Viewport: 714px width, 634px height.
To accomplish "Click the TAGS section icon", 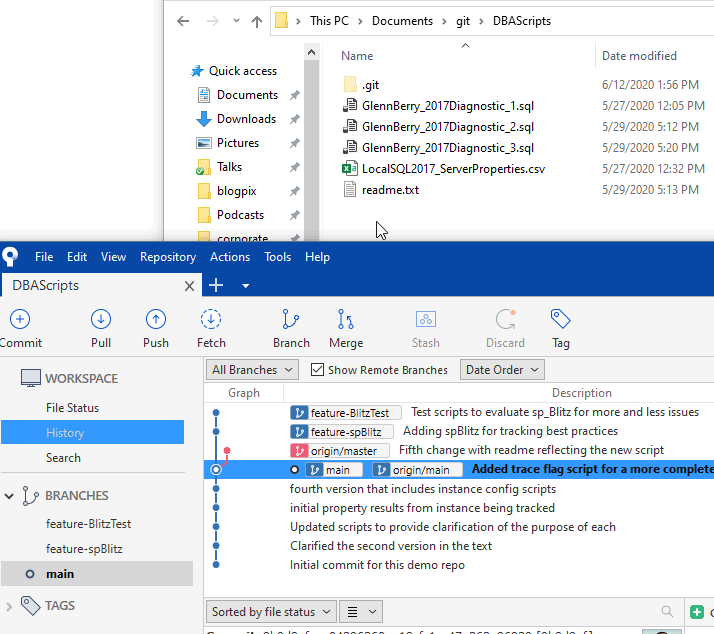I will click(x=31, y=606).
